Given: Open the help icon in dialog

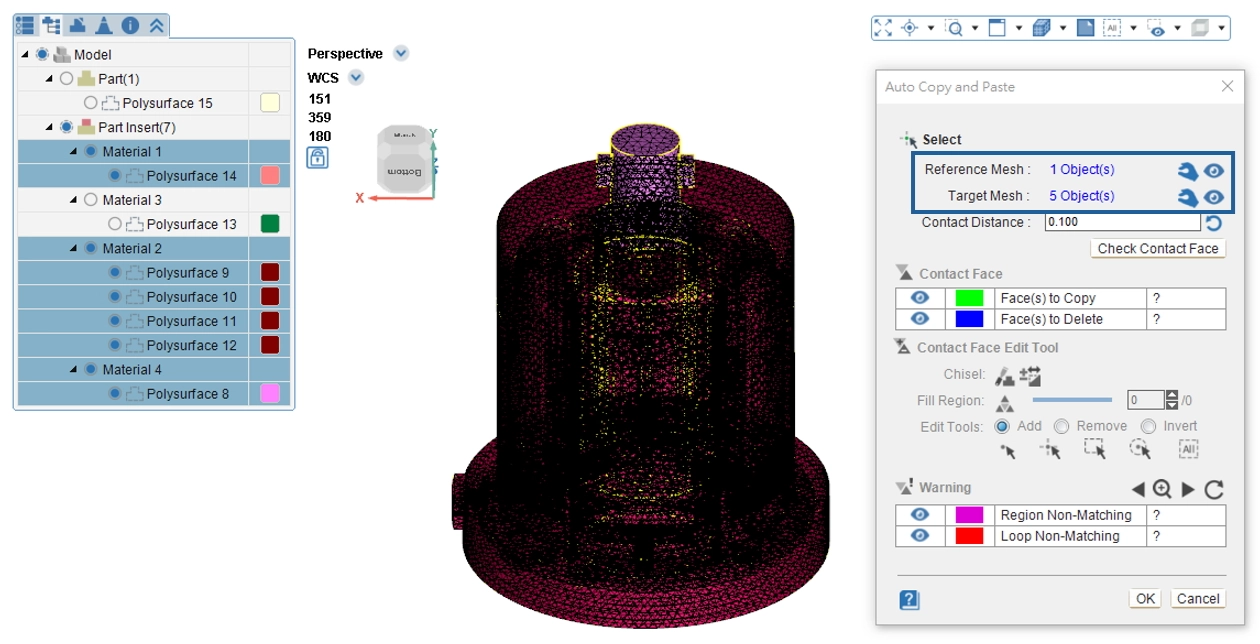Looking at the screenshot, I should pos(909,599).
